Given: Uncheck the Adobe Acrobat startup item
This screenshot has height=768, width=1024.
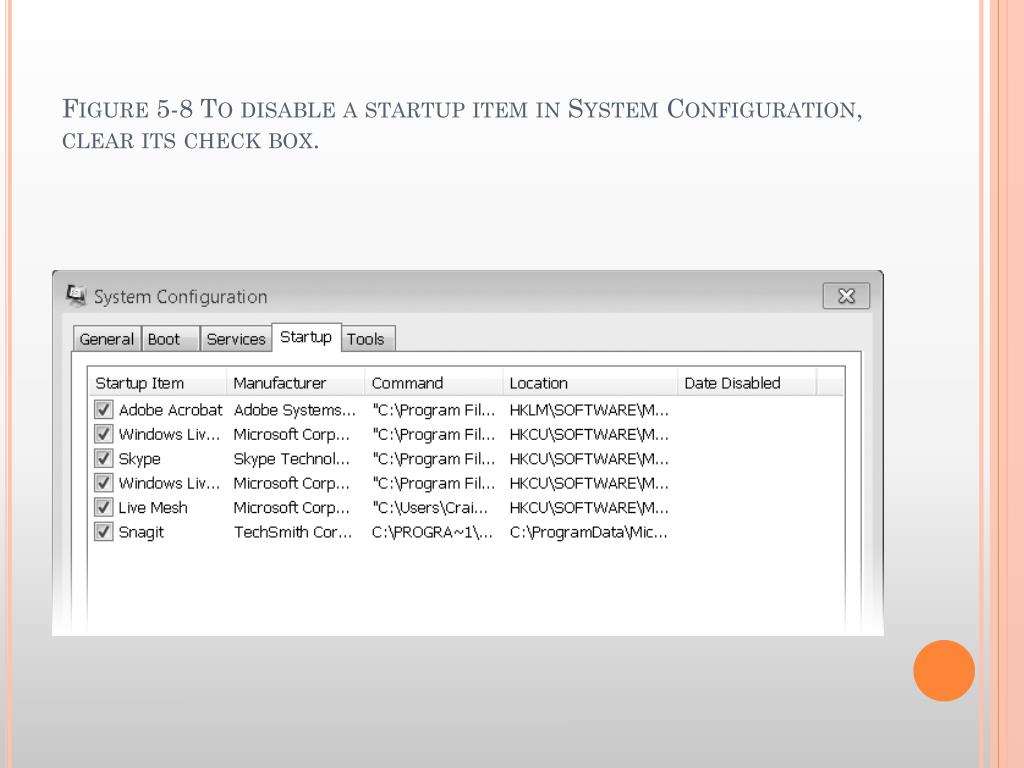Looking at the screenshot, I should 103,409.
